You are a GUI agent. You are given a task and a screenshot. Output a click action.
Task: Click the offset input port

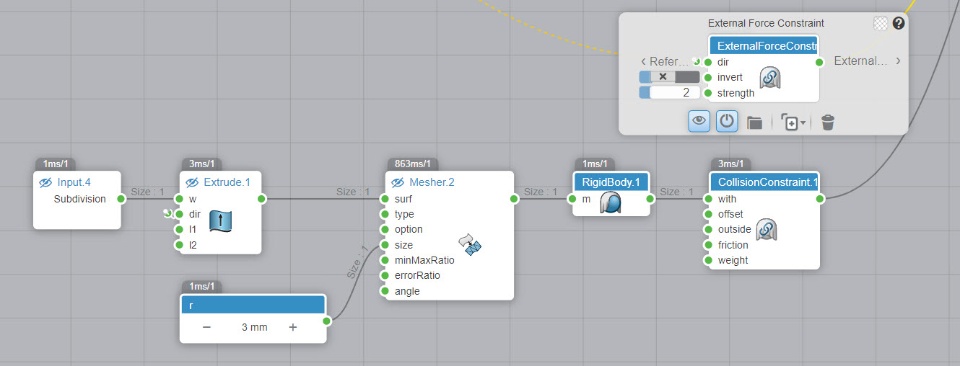[x=708, y=214]
